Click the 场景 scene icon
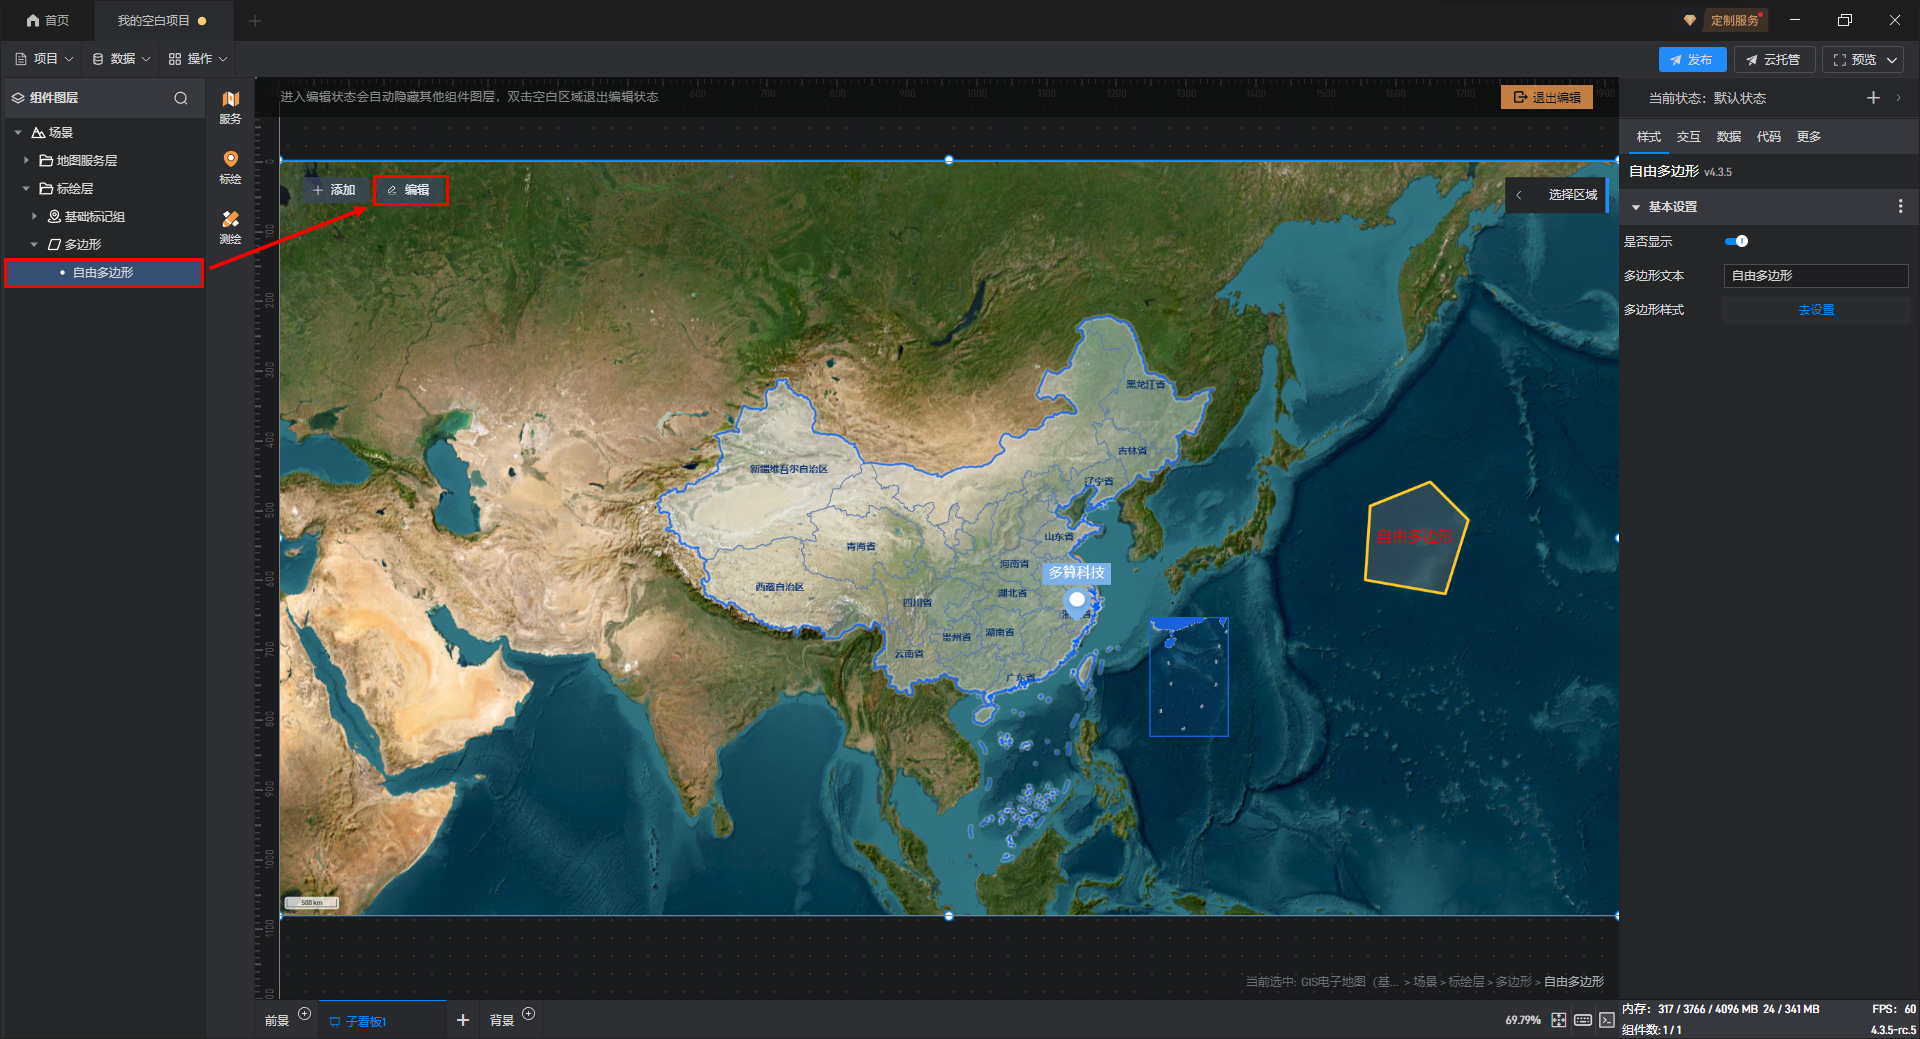Viewport: 1920px width, 1039px height. [38, 132]
